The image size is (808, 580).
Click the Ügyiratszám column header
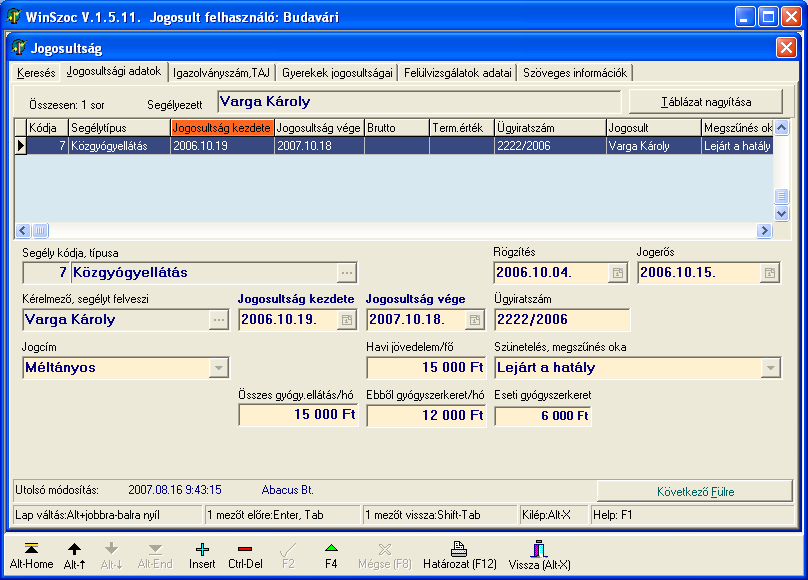pyautogui.click(x=550, y=128)
